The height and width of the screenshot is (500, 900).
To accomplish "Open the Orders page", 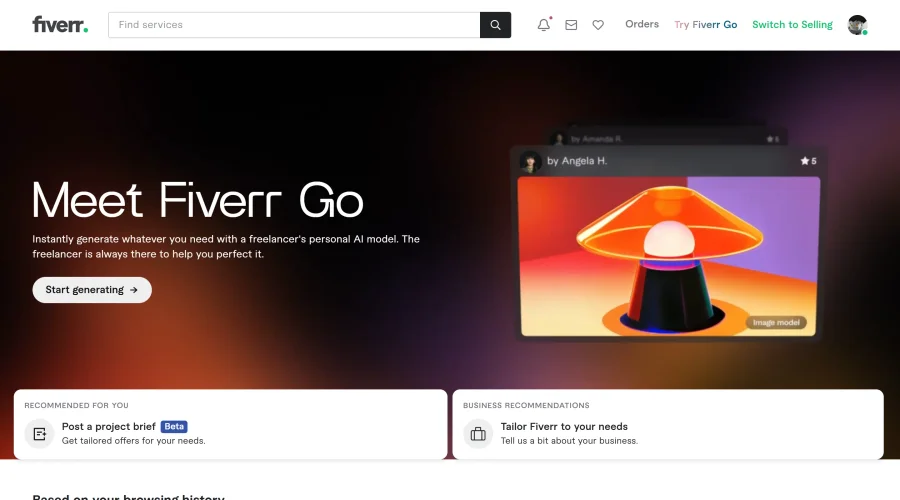I will [642, 24].
